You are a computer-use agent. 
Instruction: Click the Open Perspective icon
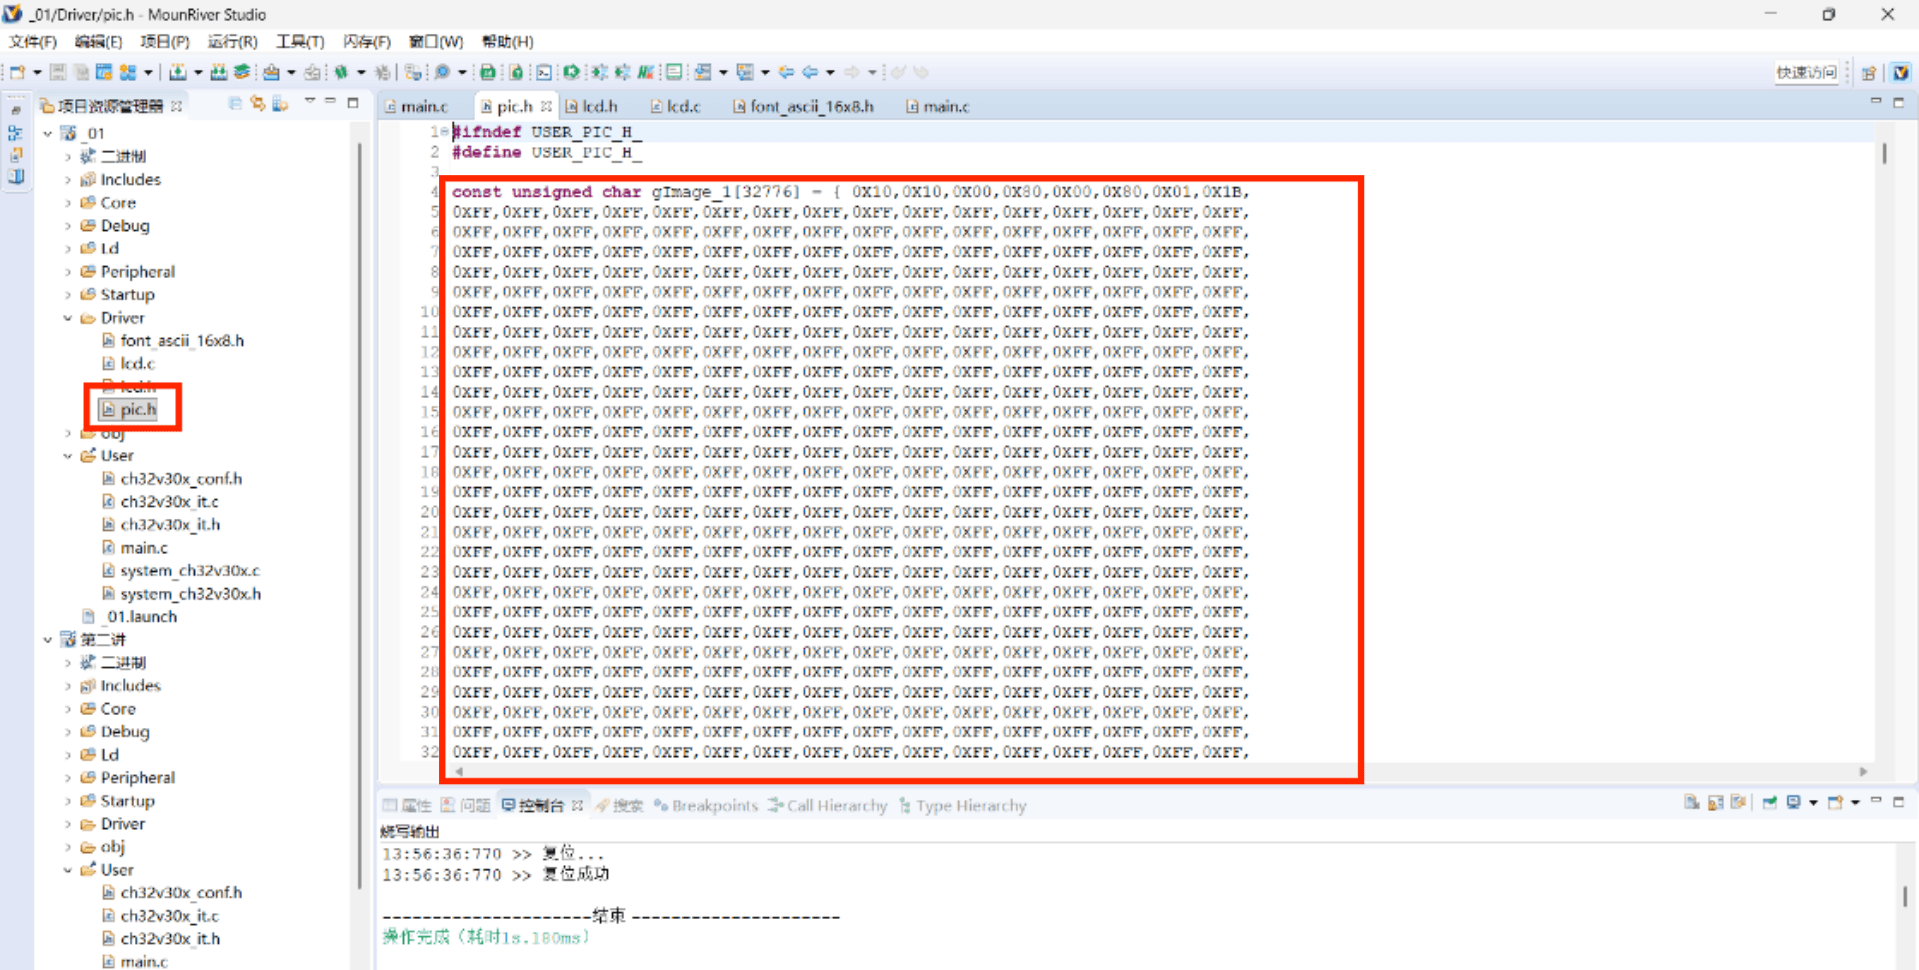[1868, 72]
